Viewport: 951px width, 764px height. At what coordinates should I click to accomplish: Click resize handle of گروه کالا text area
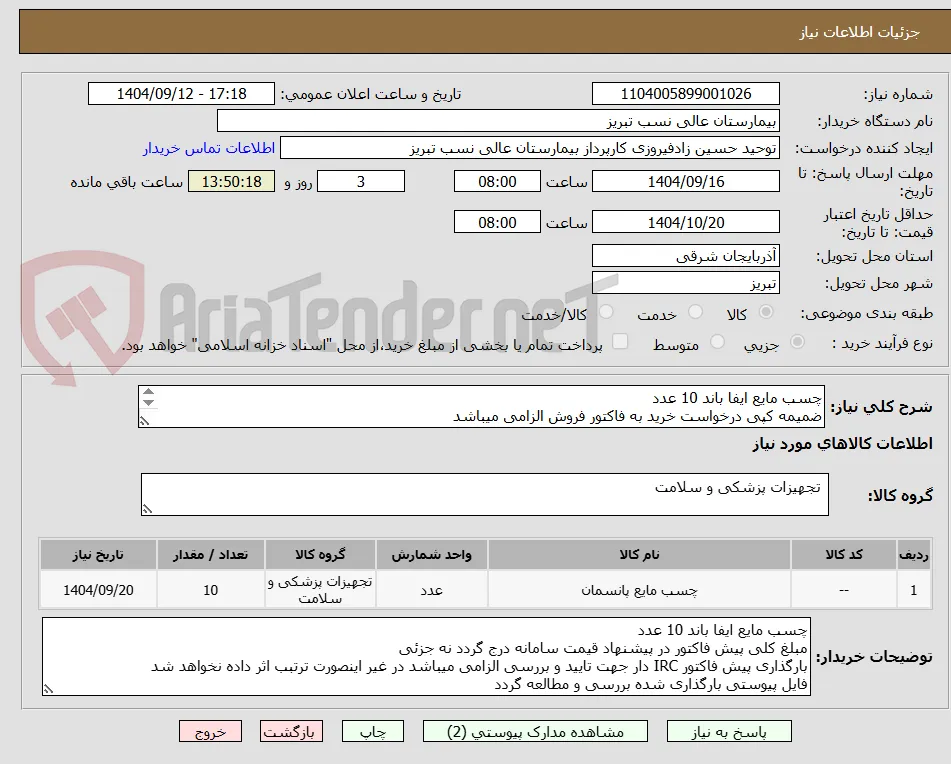[x=147, y=510]
